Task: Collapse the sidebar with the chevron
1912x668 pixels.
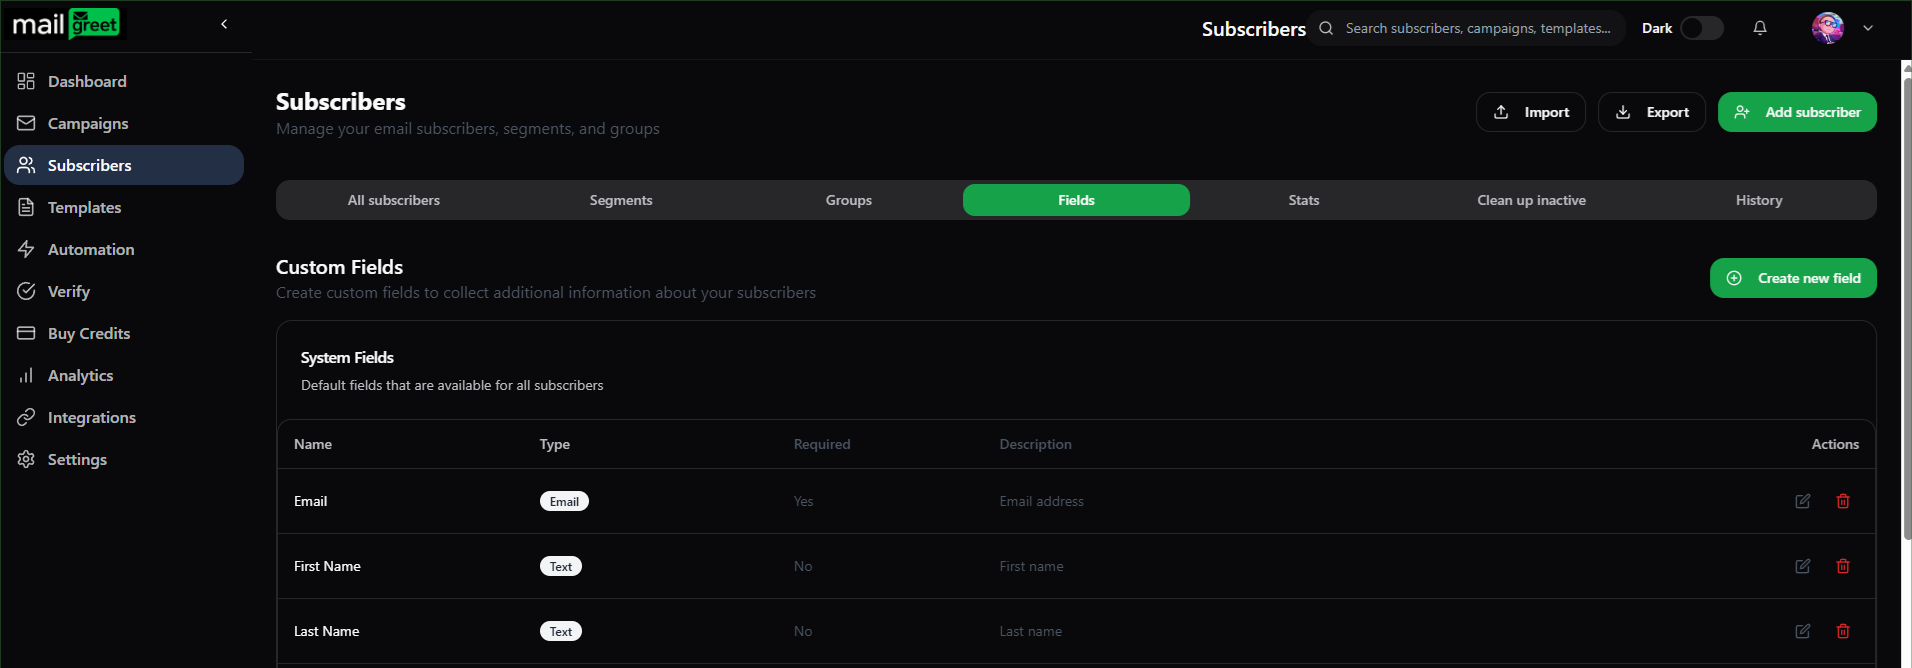Action: [224, 24]
